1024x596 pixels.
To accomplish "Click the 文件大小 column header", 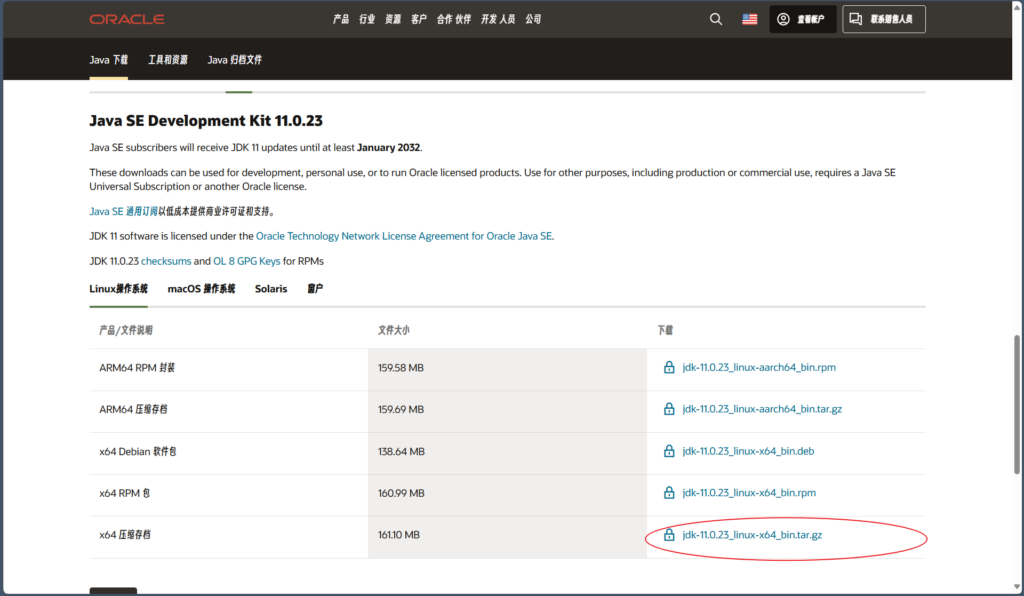I will [x=394, y=330].
